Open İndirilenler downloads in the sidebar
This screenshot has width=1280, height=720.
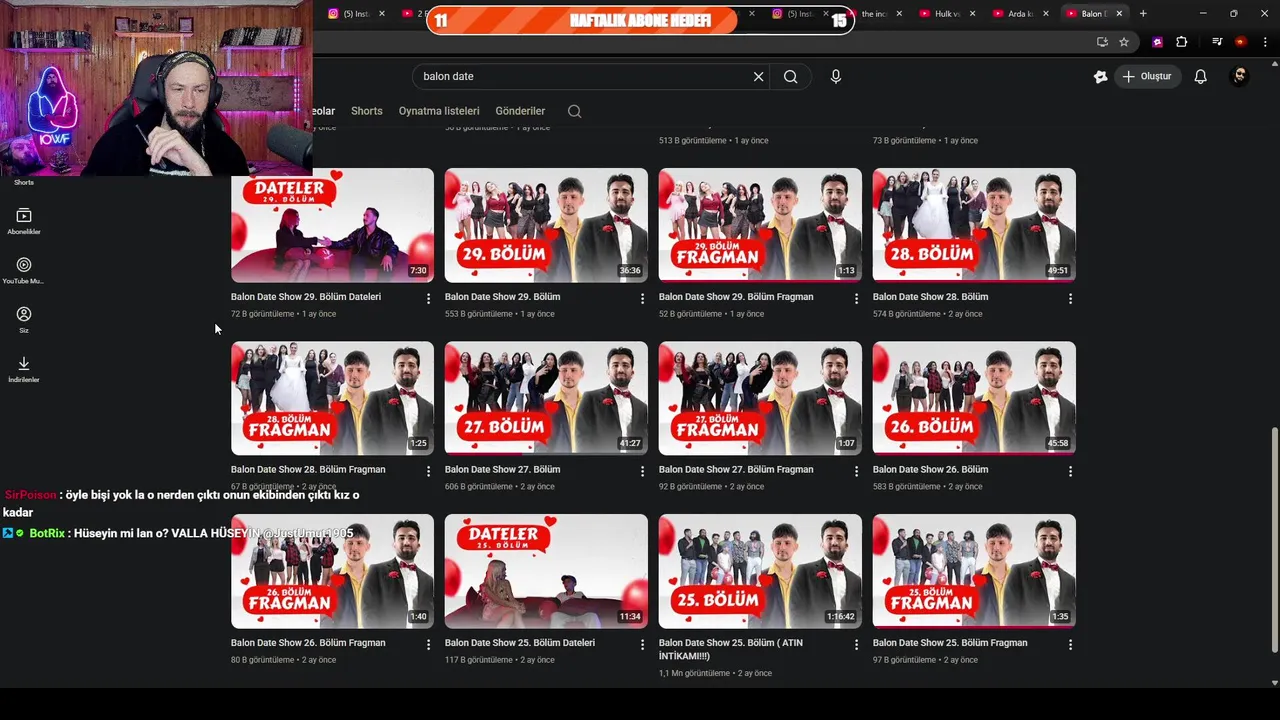coord(24,369)
